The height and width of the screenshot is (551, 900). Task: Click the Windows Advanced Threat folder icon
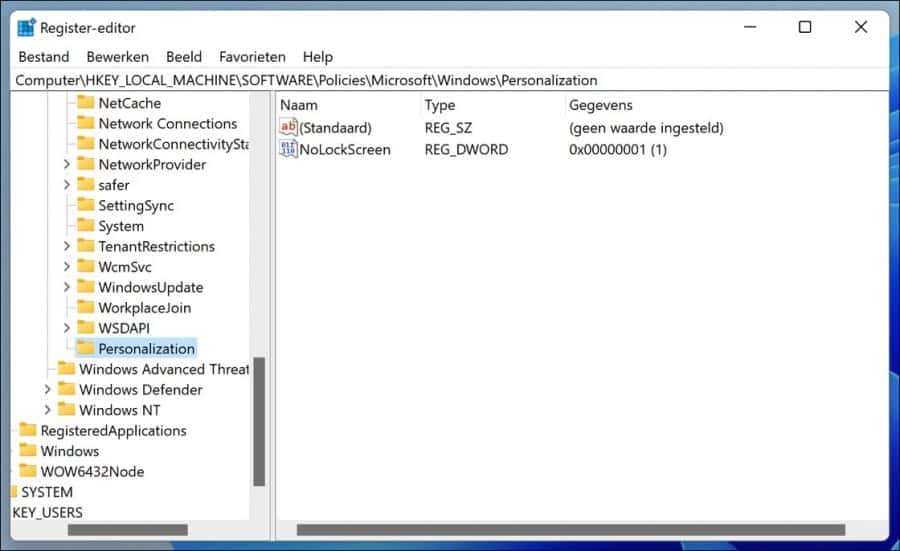pos(67,368)
